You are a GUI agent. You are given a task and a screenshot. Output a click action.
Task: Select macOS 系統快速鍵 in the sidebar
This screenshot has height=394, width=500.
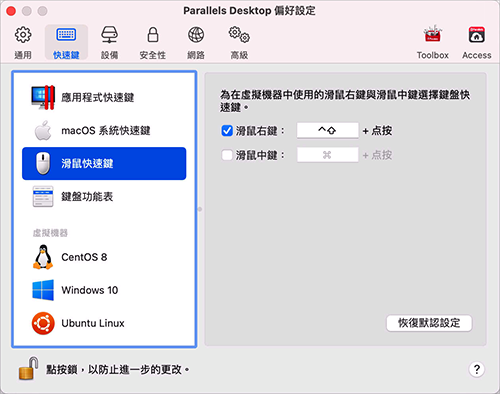(104, 130)
